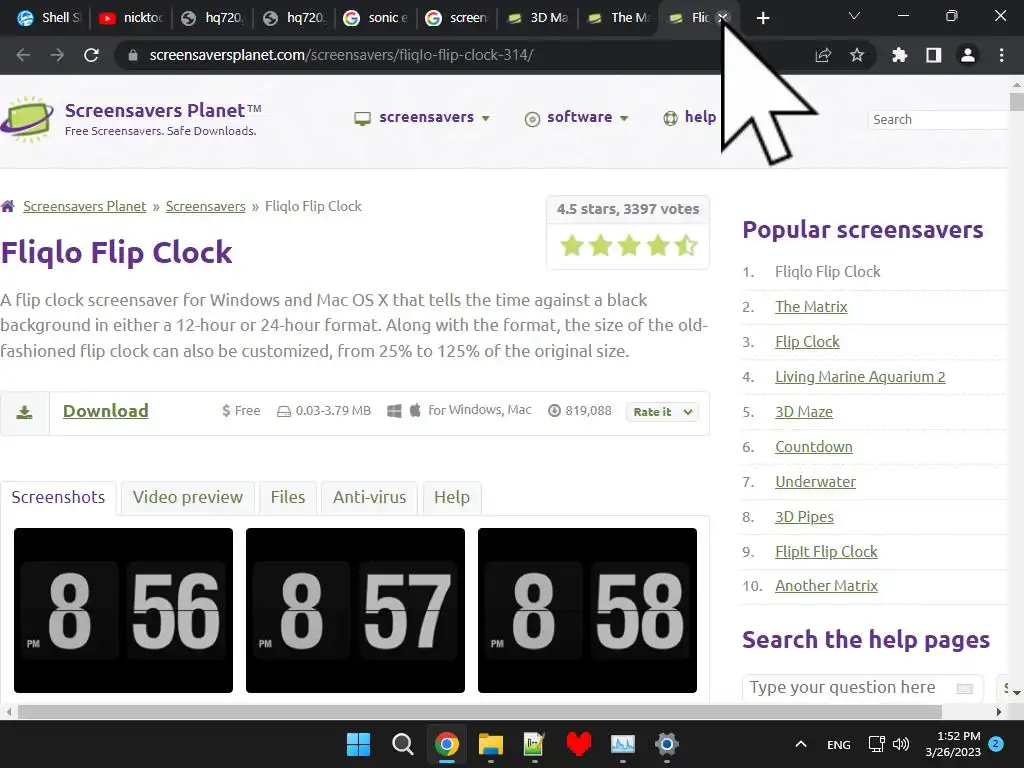Open the 3D Pipes screensaver link
Screen dimensions: 1024x768
click(x=805, y=517)
